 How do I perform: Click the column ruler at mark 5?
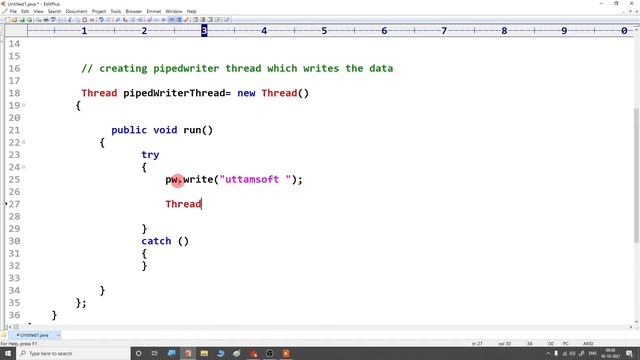point(324,31)
